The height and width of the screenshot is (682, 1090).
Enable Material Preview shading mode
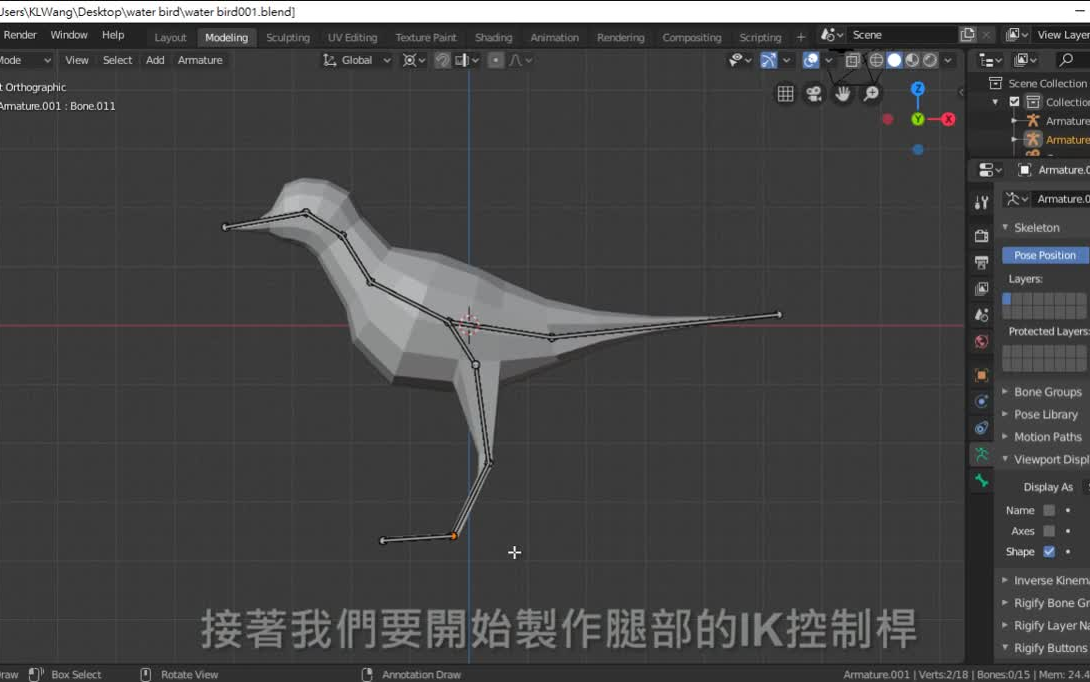(x=911, y=59)
